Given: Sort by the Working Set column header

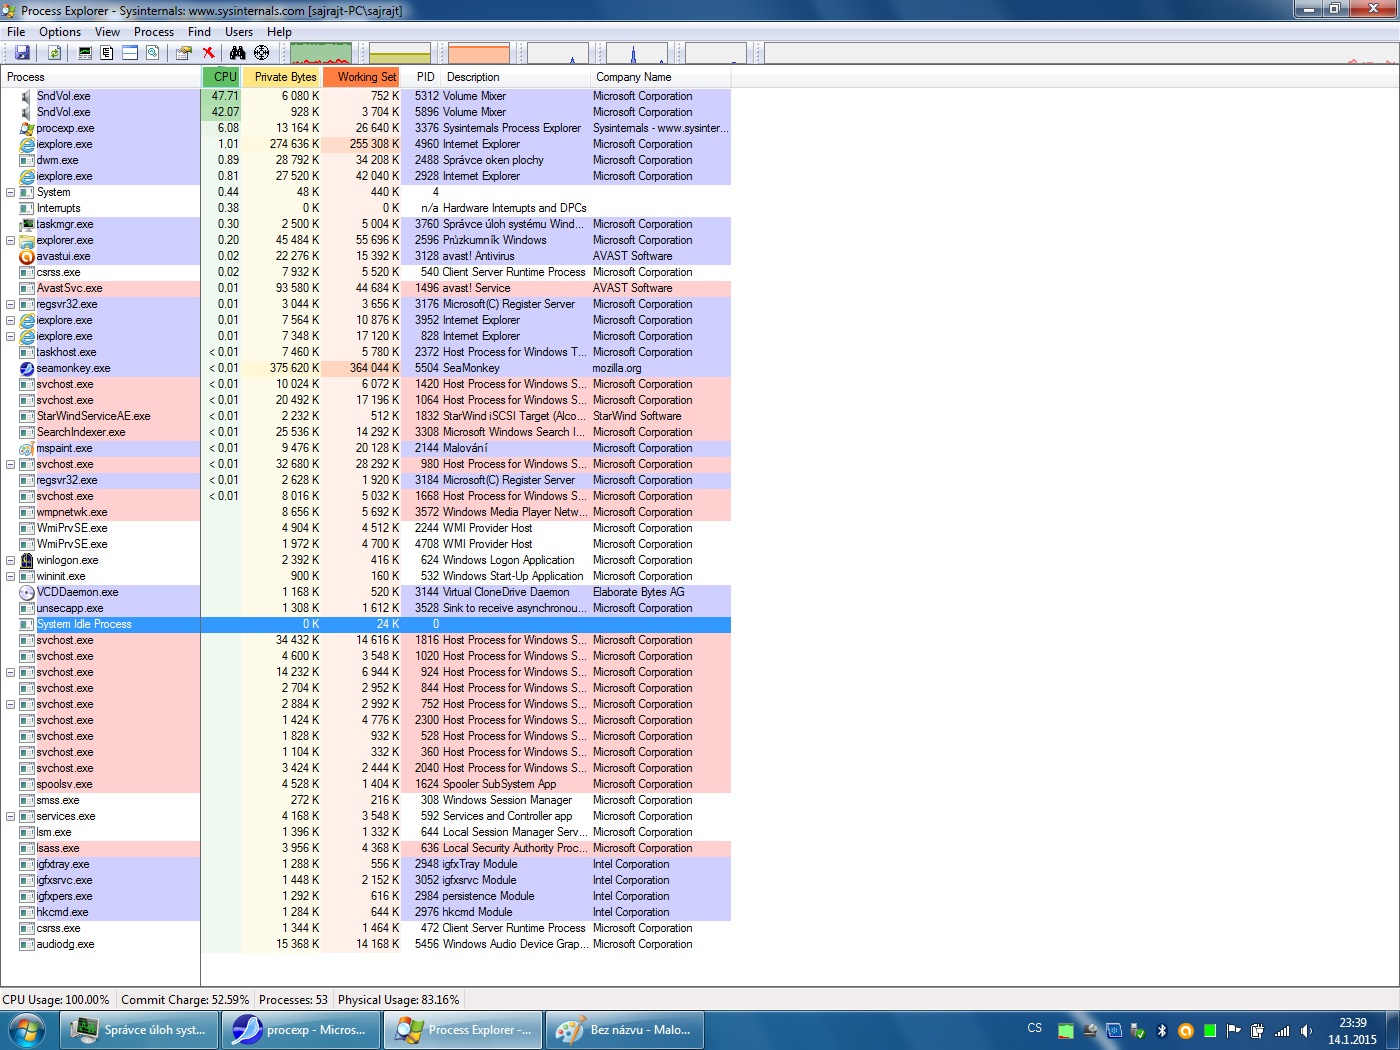Looking at the screenshot, I should (362, 77).
